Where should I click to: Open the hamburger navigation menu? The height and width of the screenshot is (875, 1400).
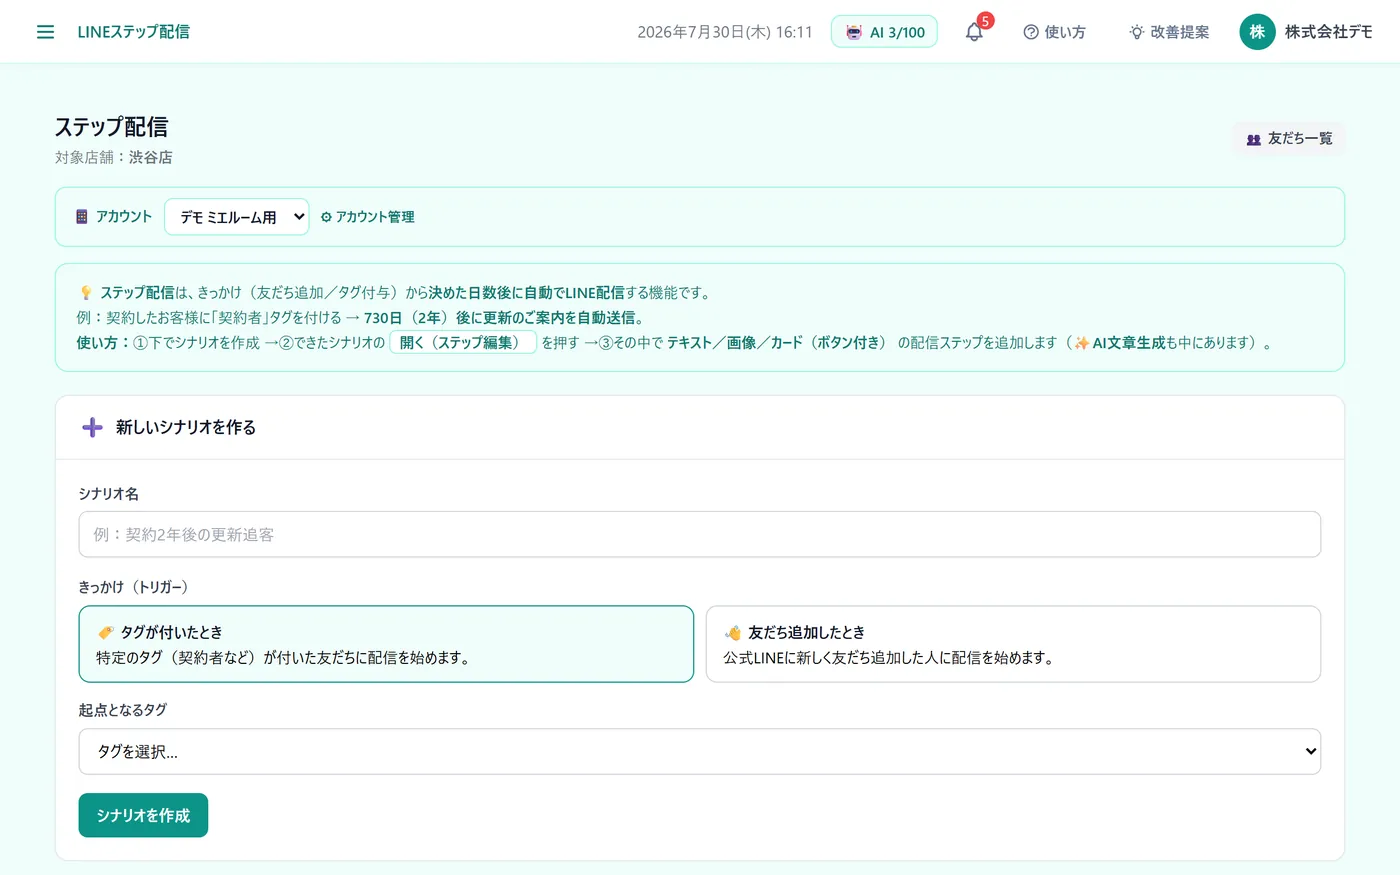click(x=45, y=32)
